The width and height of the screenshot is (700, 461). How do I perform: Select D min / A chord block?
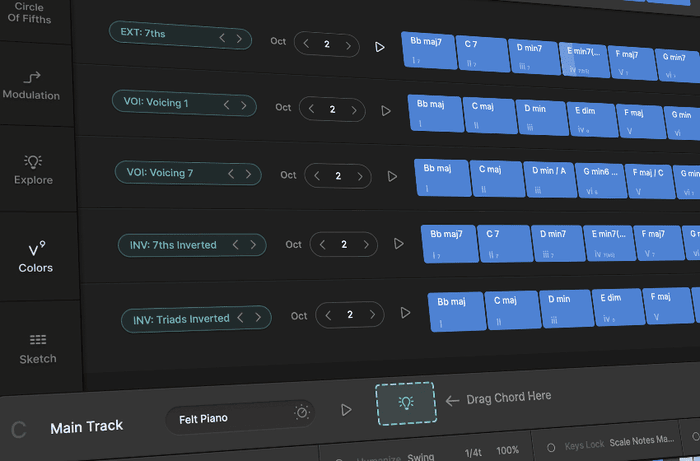click(x=548, y=178)
